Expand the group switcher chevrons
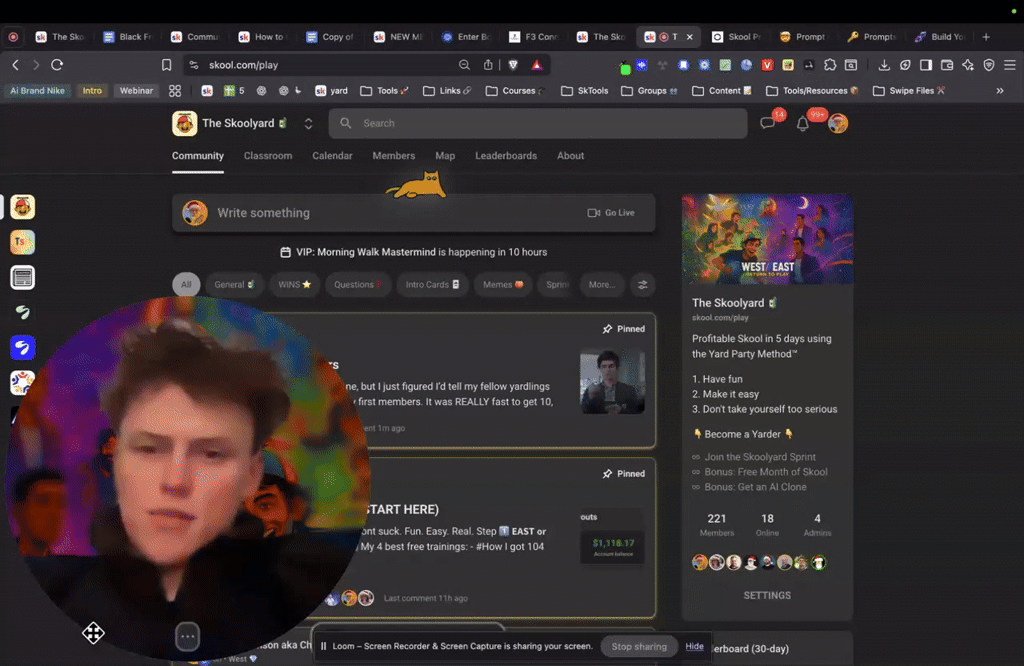This screenshot has width=1024, height=666. (x=308, y=123)
